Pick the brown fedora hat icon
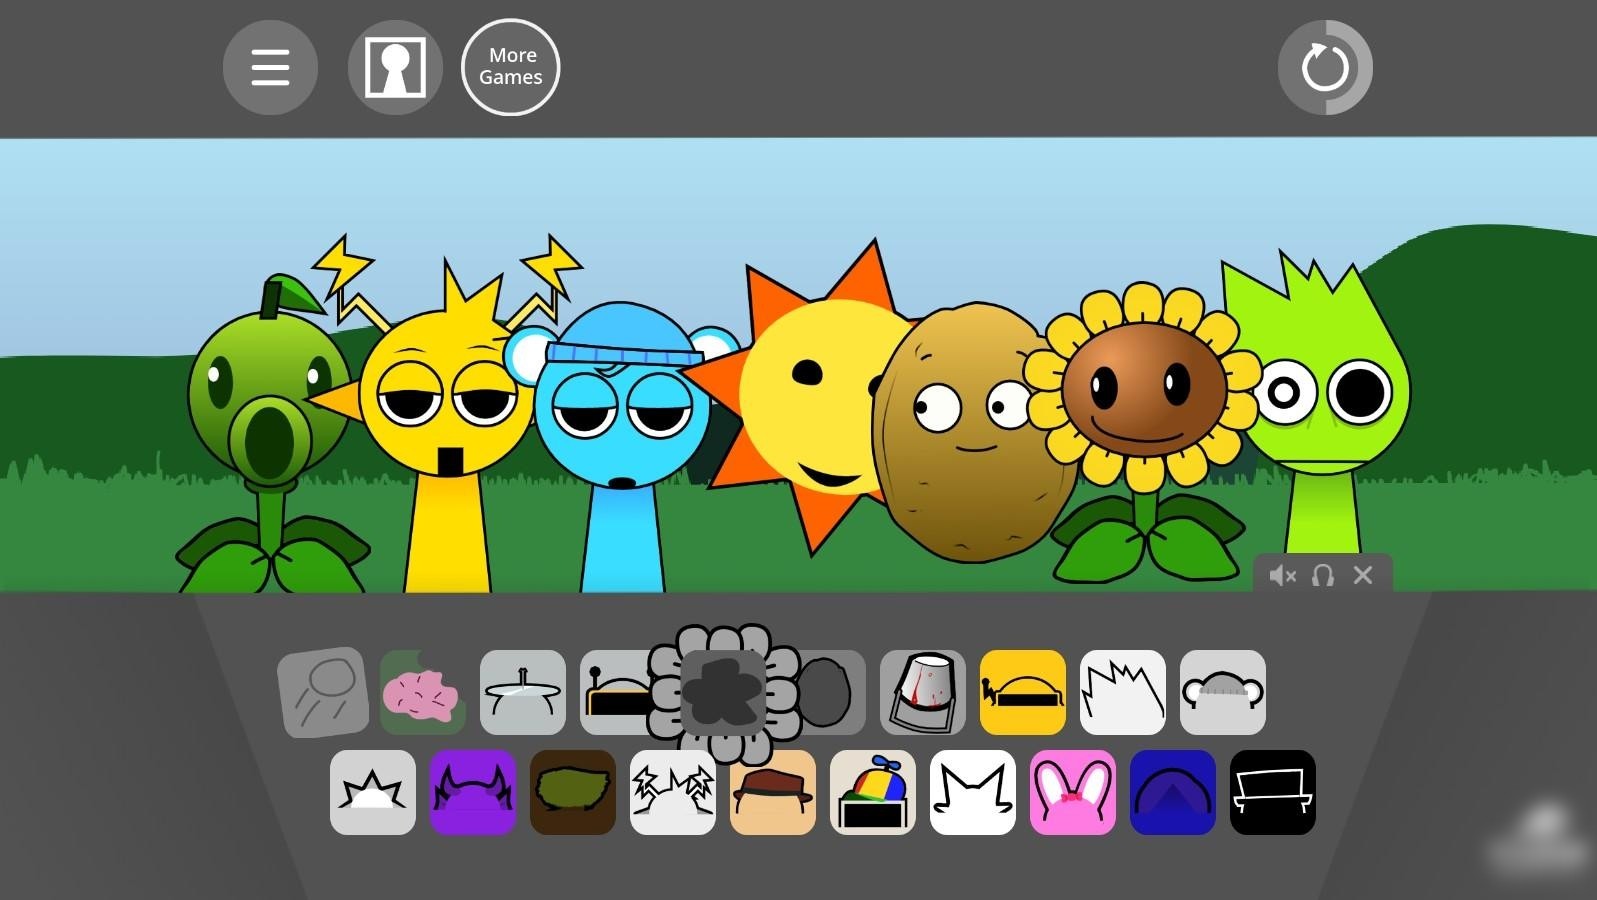 (x=772, y=793)
